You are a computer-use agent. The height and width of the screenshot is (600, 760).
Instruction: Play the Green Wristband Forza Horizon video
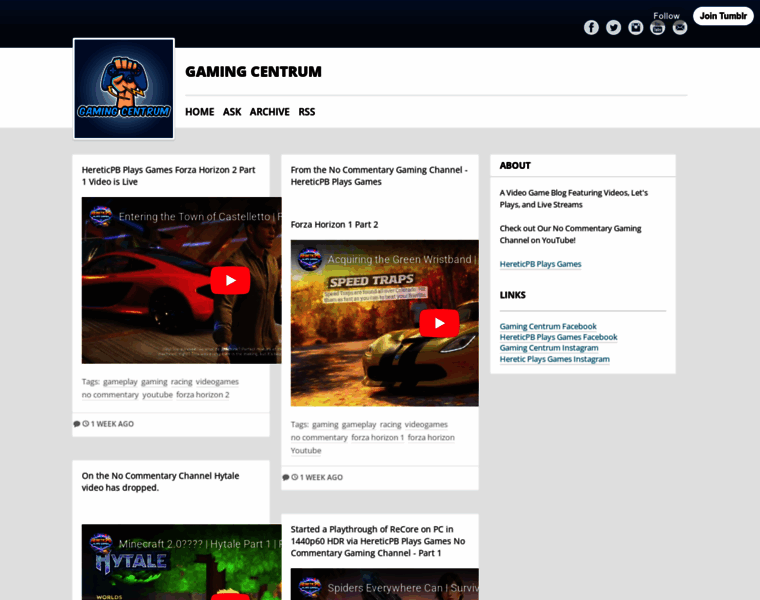point(439,323)
